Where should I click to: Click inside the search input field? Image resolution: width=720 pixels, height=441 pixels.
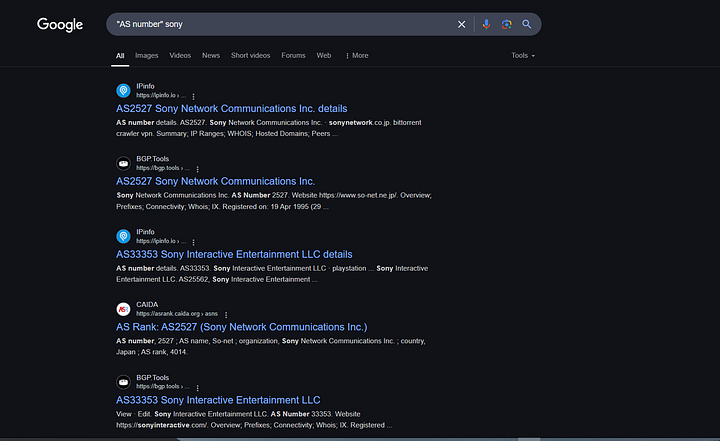point(280,24)
